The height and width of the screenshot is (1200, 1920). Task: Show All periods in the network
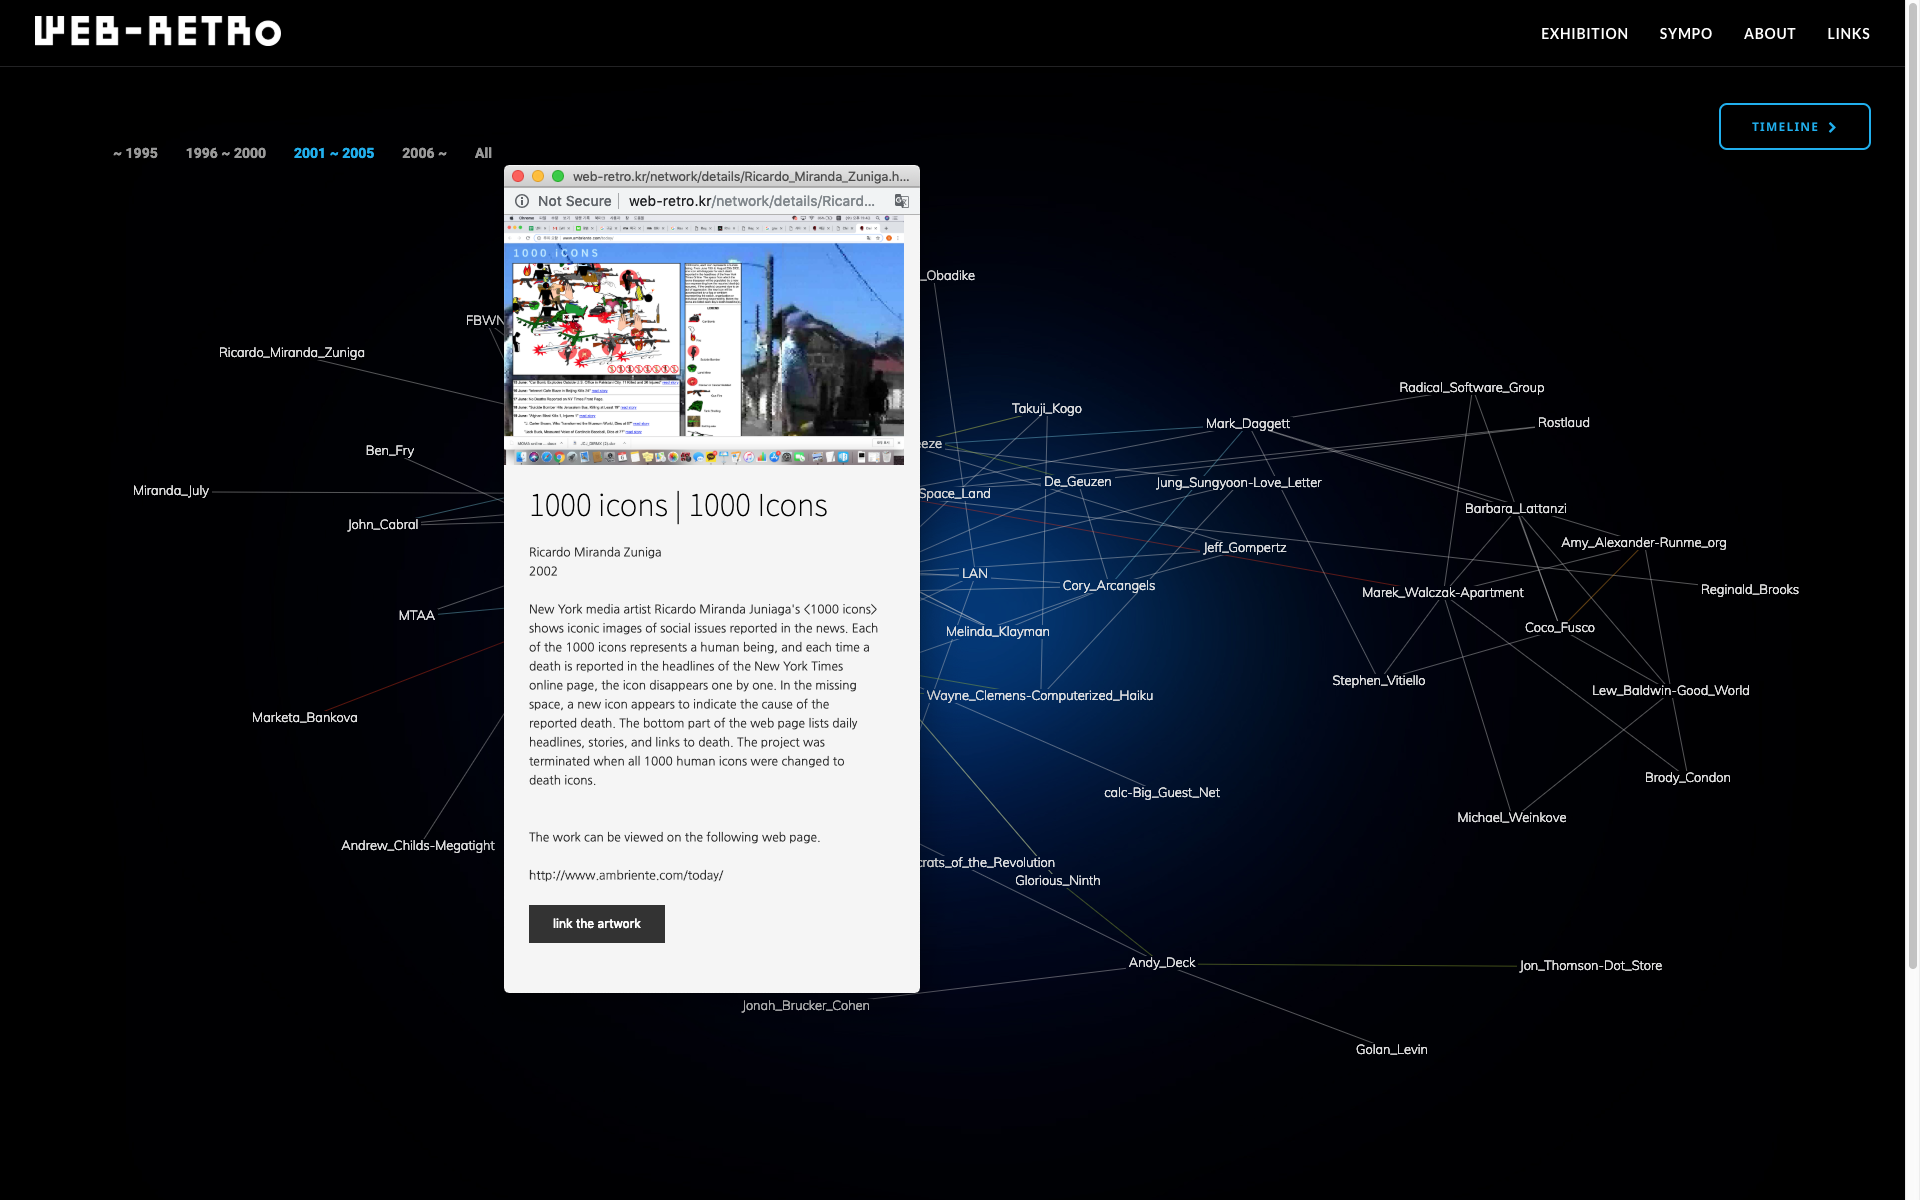pyautogui.click(x=483, y=153)
